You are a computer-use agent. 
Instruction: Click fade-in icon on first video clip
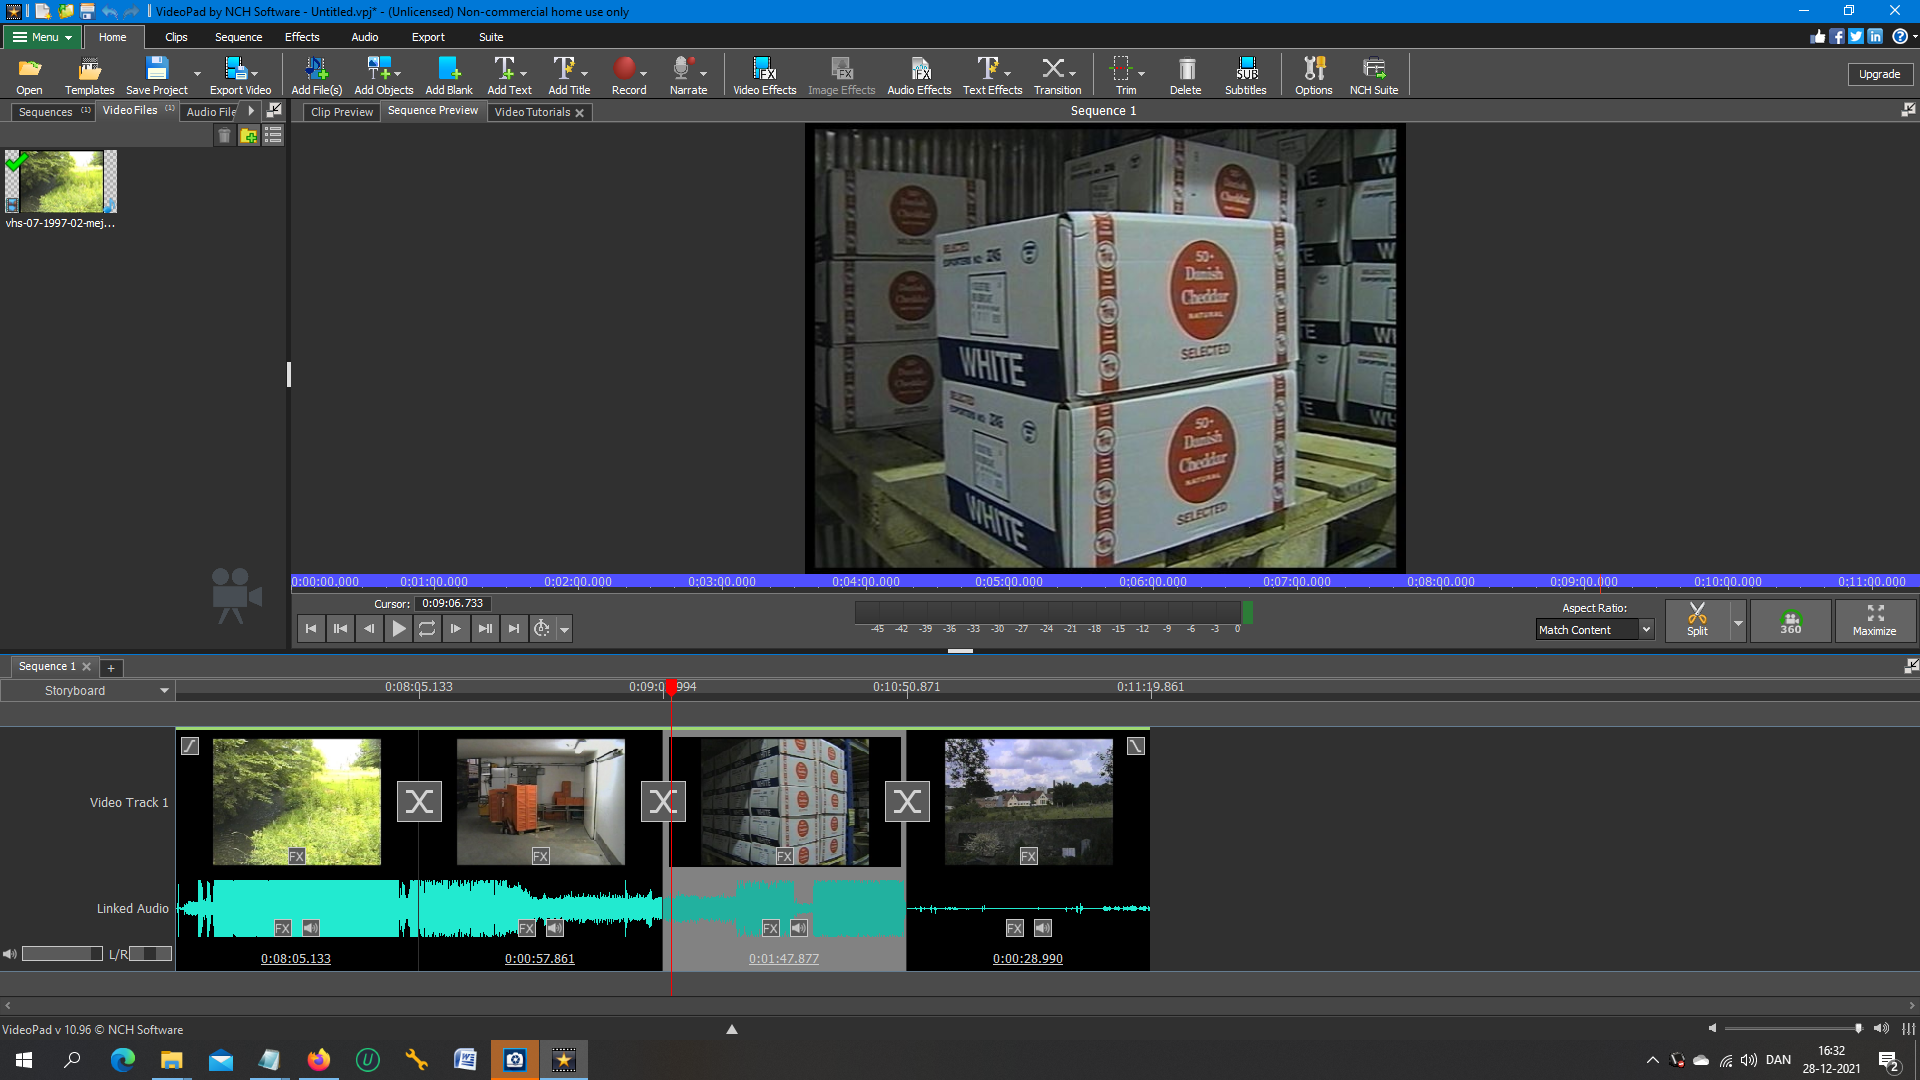pos(190,746)
